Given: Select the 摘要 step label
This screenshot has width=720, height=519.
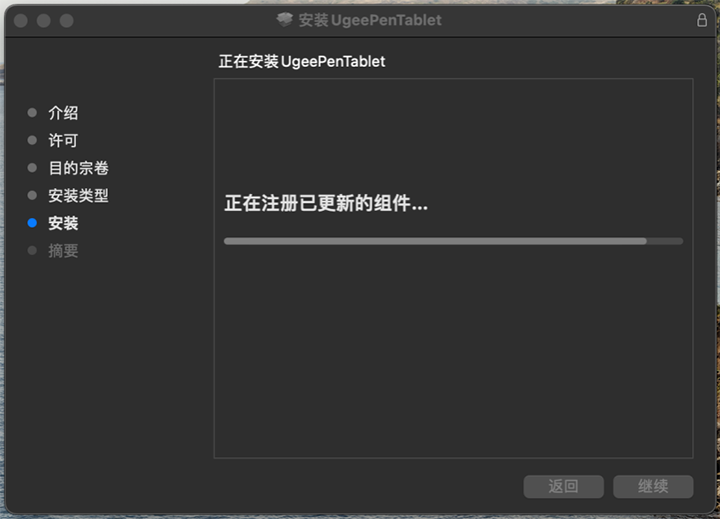Looking at the screenshot, I should (x=63, y=251).
